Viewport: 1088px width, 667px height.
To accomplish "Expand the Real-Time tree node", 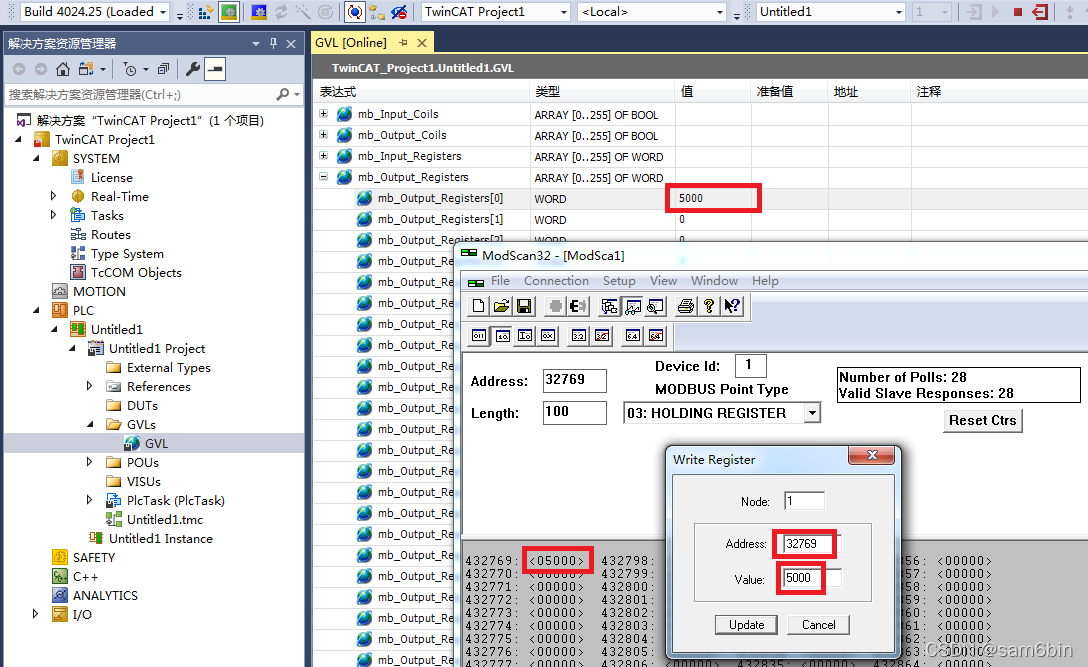I will coord(53,196).
